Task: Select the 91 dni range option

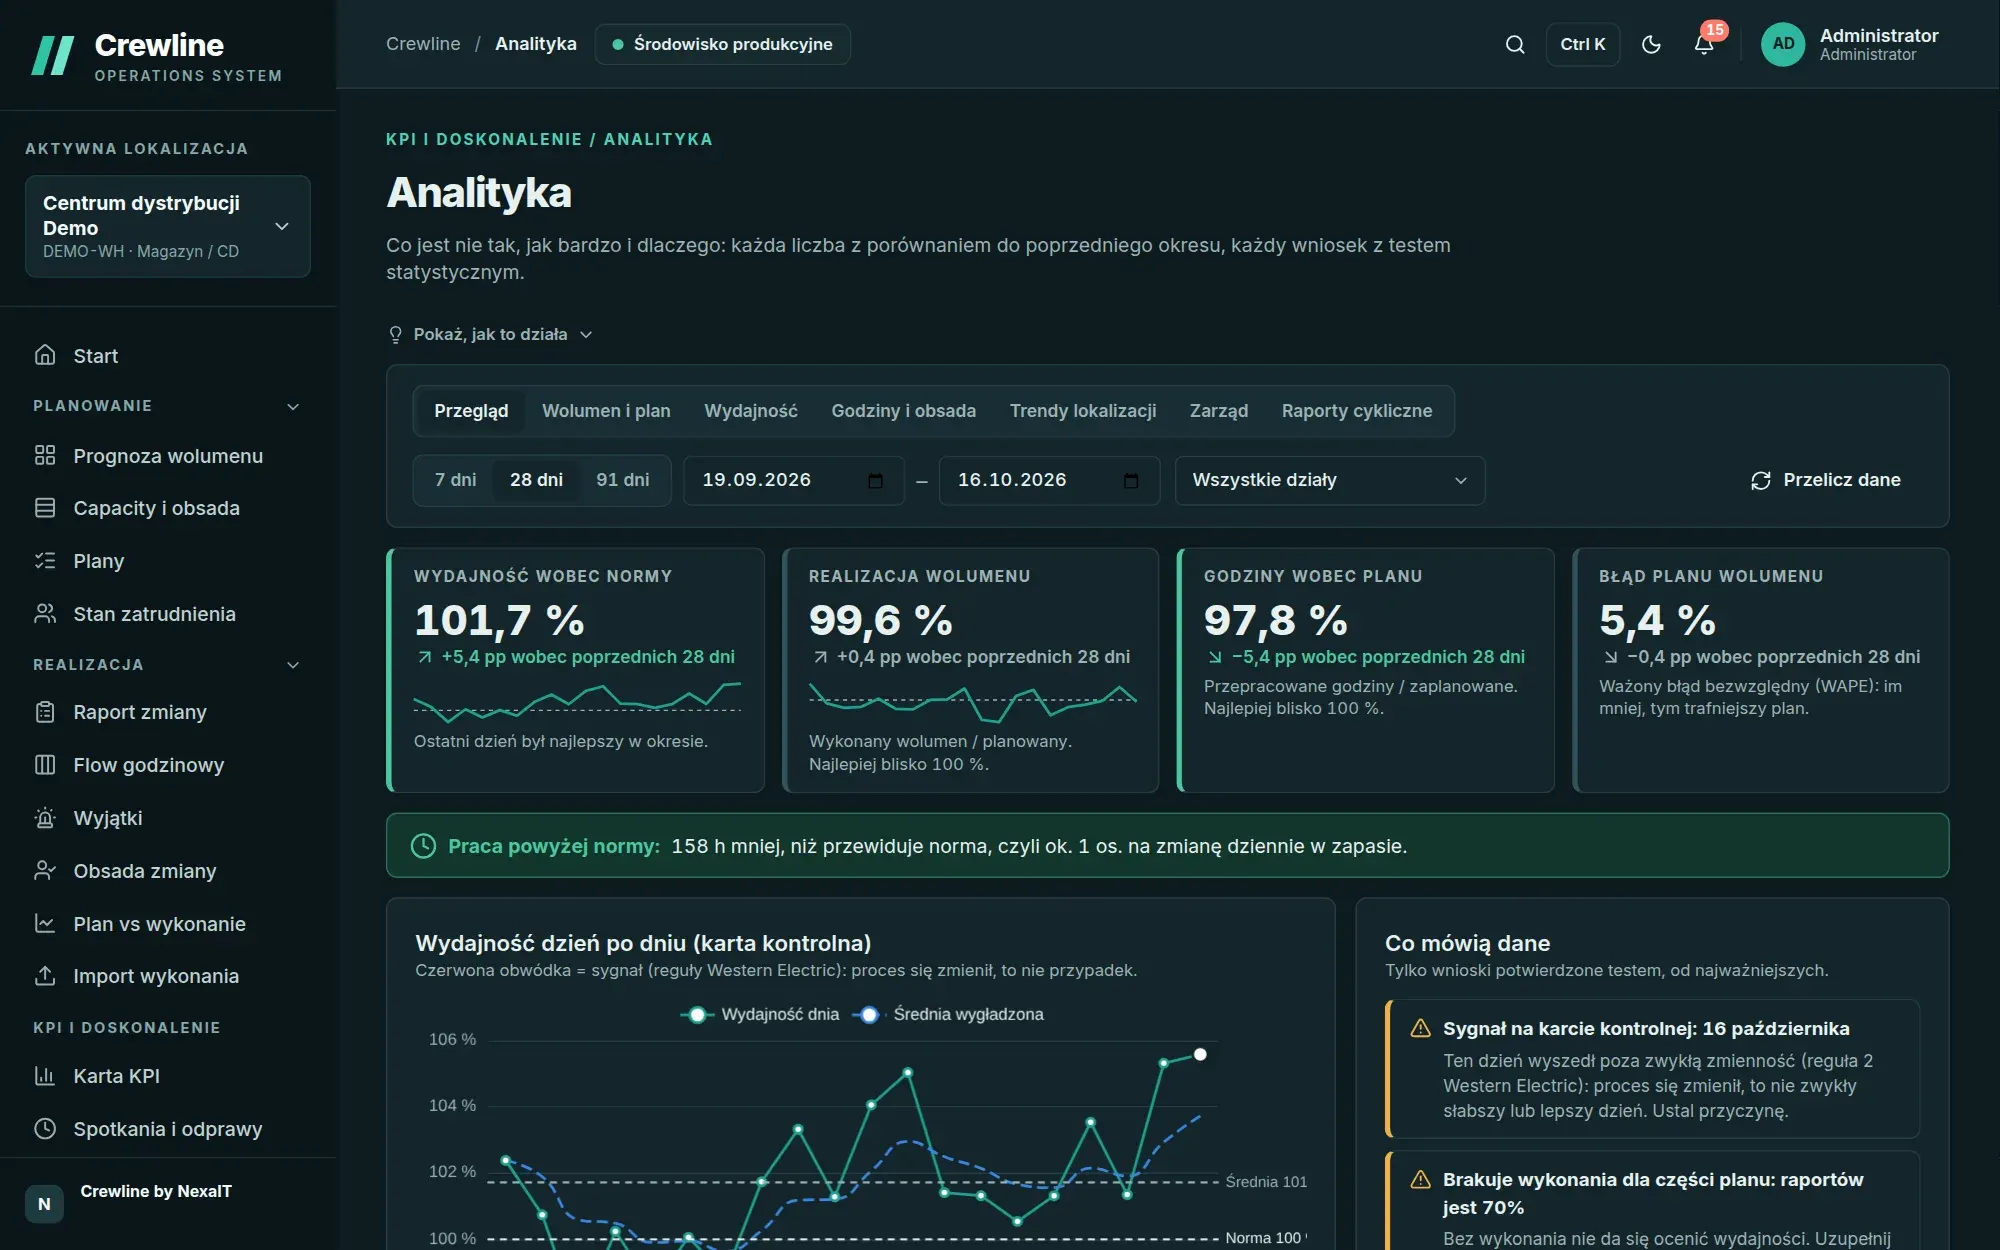Action: 622,480
